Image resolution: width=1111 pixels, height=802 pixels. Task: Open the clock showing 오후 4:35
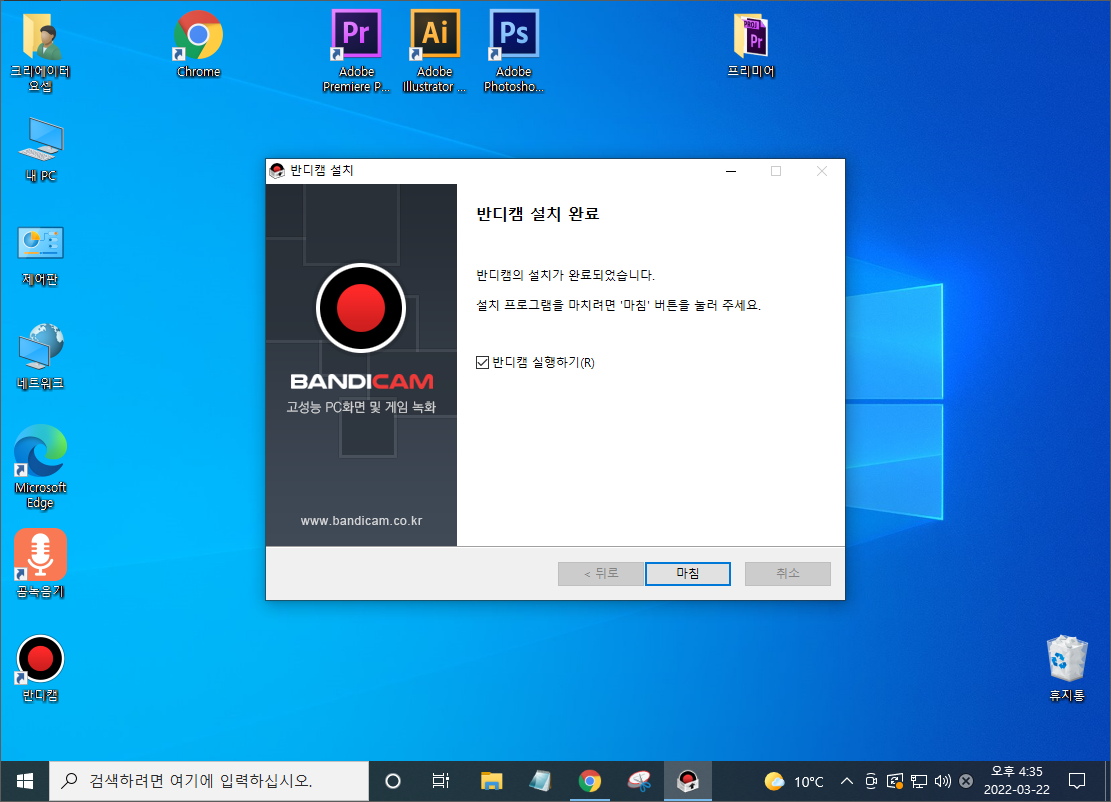click(x=1017, y=781)
